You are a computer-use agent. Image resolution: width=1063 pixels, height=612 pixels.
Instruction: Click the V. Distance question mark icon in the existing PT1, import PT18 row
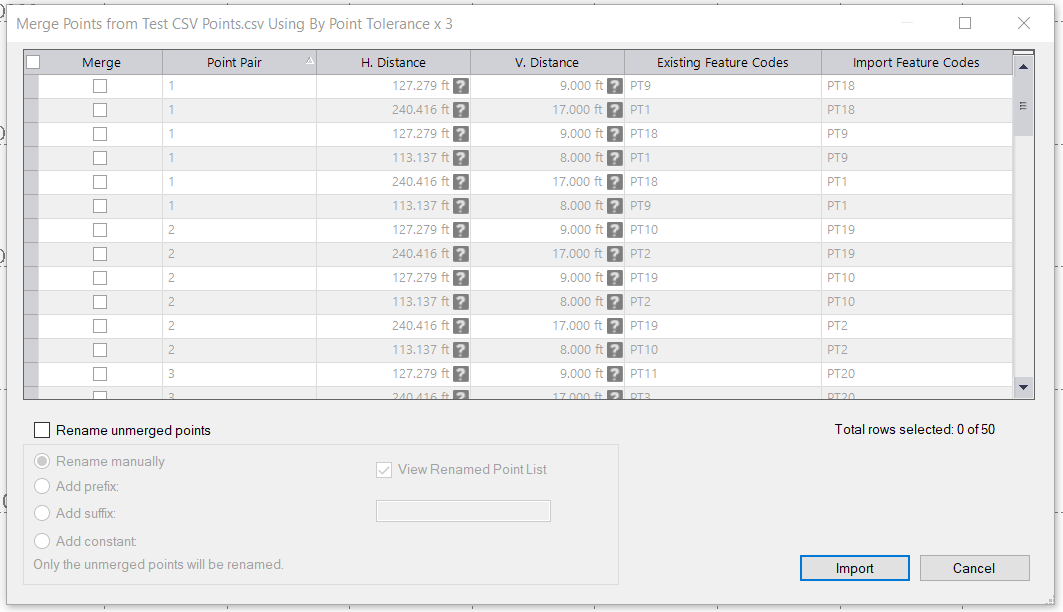614,110
